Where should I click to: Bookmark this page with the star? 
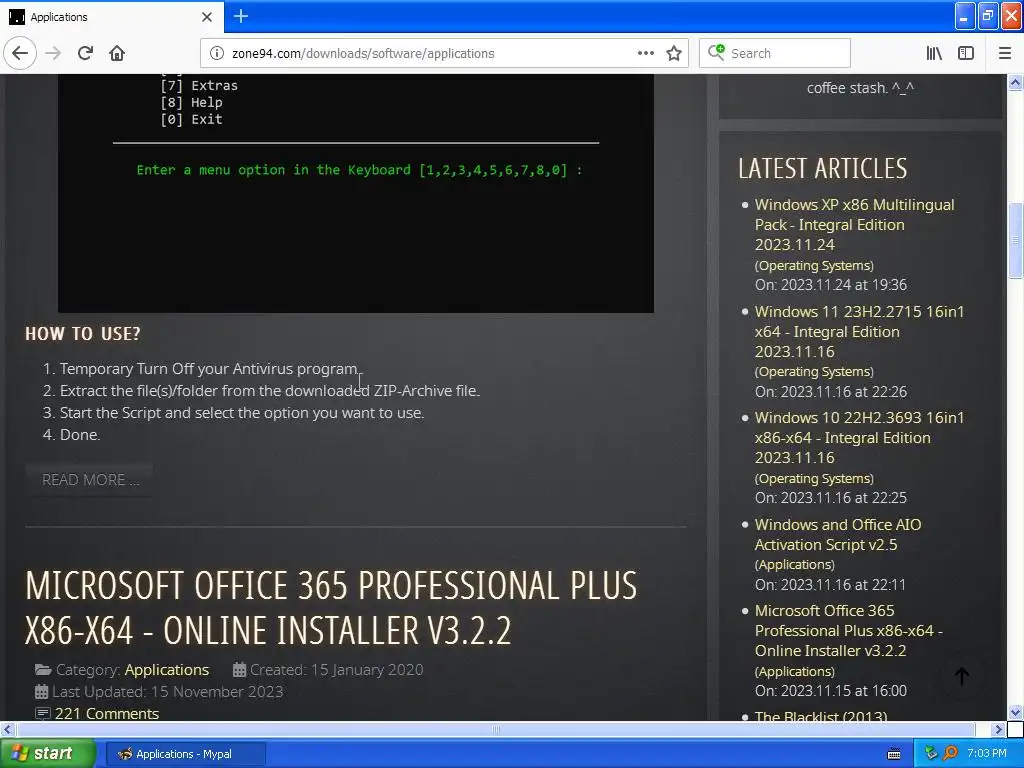(674, 53)
